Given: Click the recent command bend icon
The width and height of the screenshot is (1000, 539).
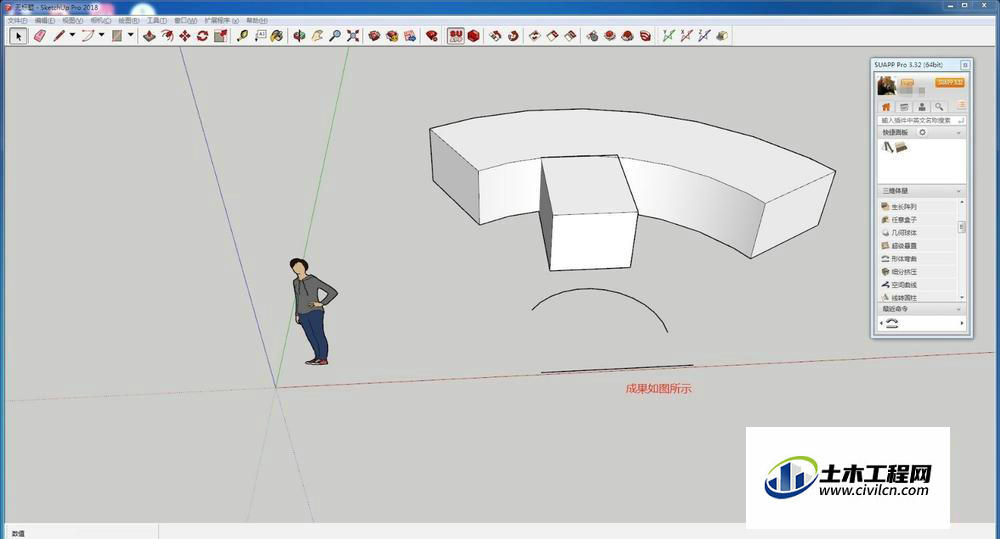Looking at the screenshot, I should [x=892, y=323].
